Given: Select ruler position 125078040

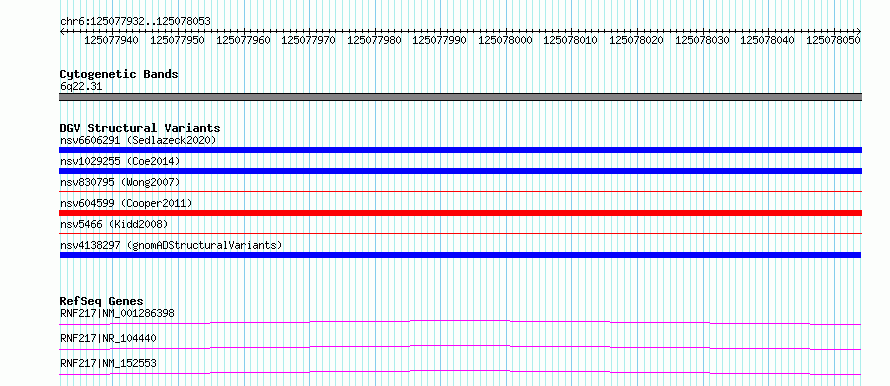Looking at the screenshot, I should point(767,40).
